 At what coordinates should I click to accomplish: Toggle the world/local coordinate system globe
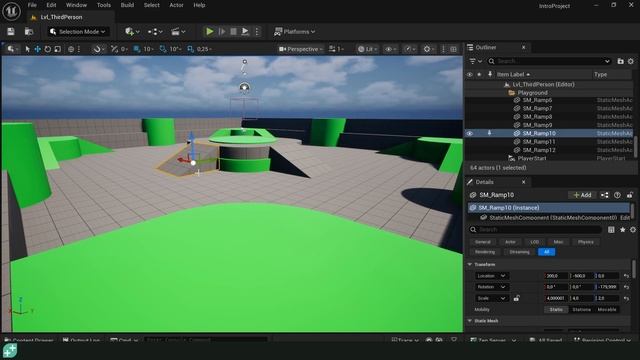pos(71,49)
